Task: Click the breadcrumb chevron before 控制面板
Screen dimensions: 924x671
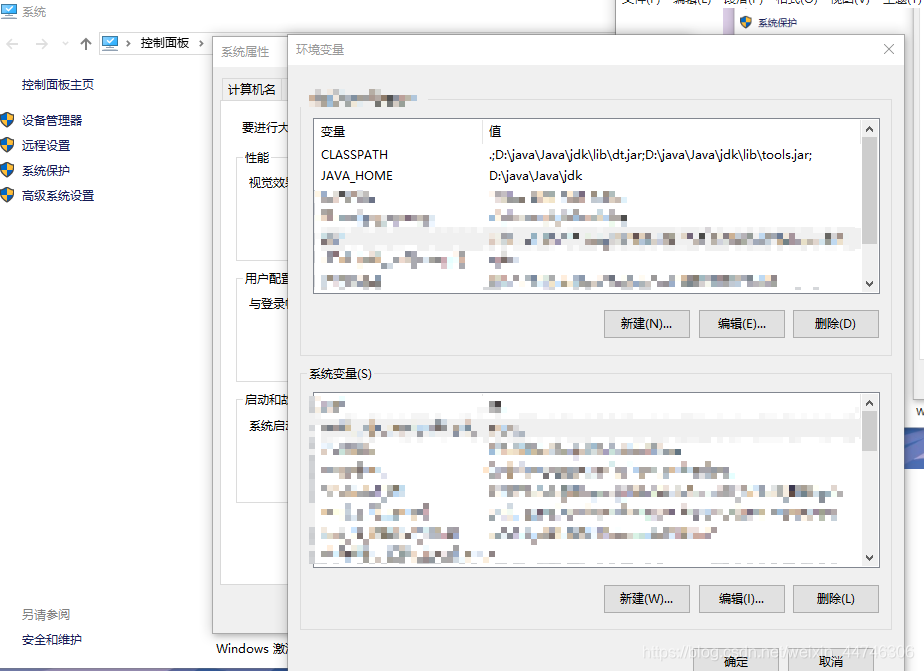Action: click(127, 43)
